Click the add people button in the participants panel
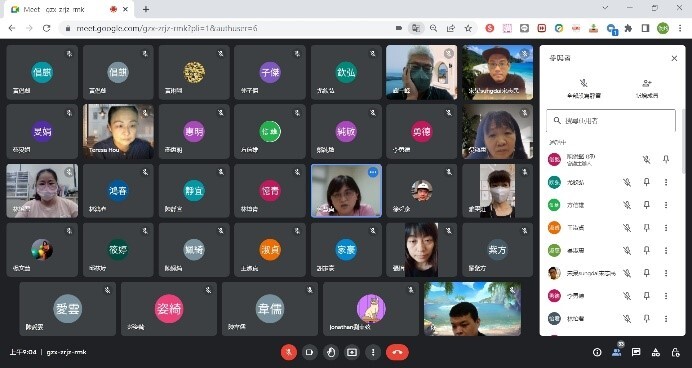Image resolution: width=692 pixels, height=368 pixels. click(x=647, y=89)
